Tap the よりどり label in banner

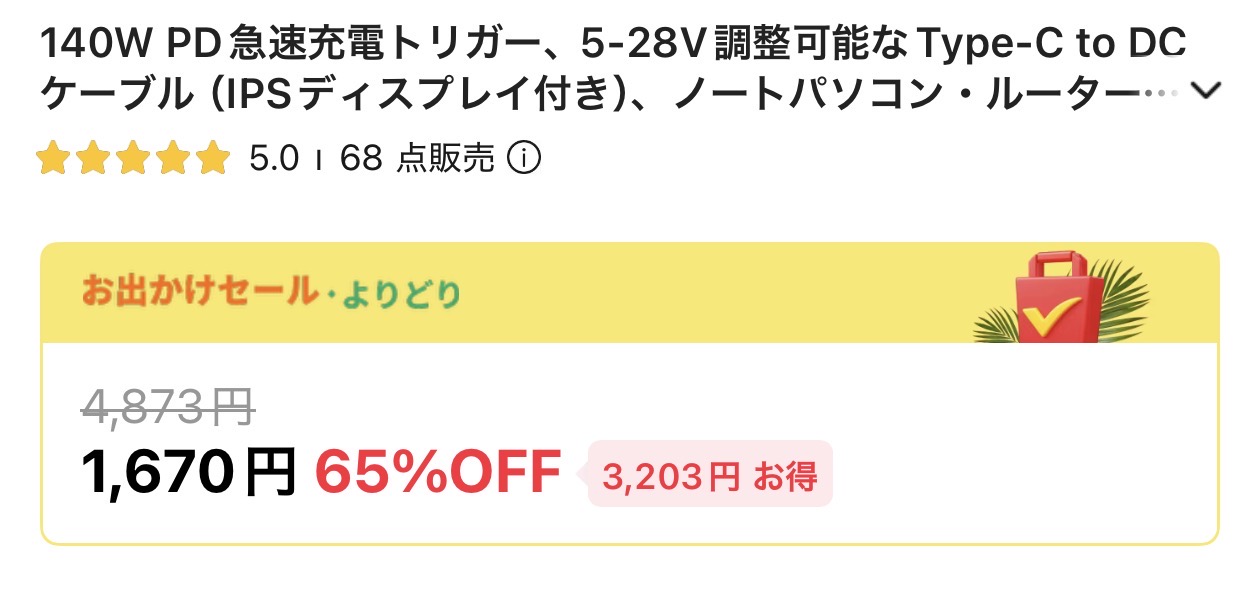pos(402,293)
